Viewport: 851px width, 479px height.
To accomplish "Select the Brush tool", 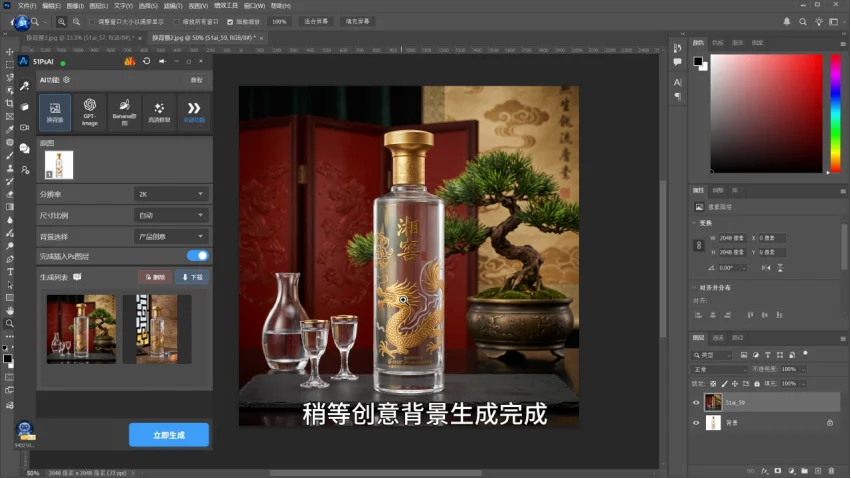I will (x=9, y=155).
